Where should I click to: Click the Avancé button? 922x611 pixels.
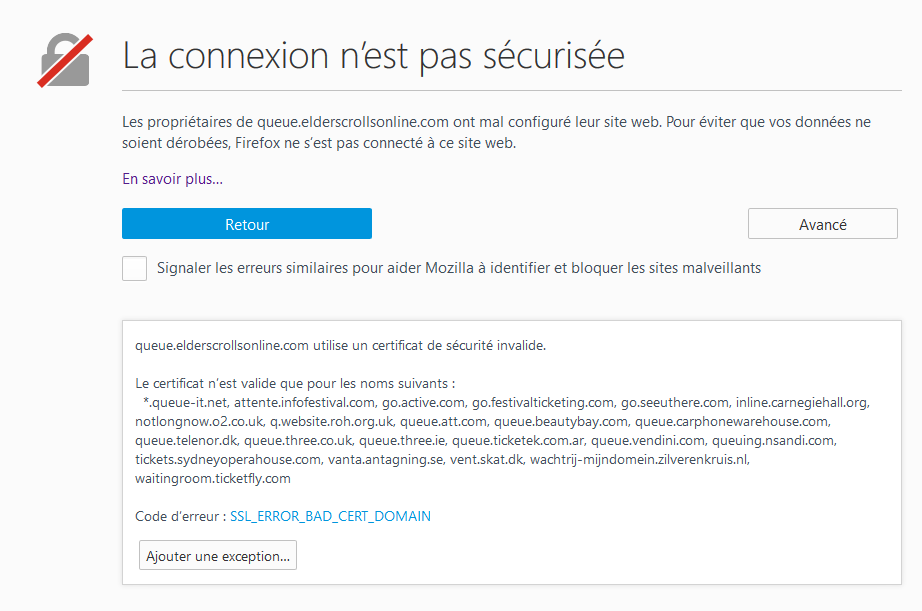coord(822,224)
